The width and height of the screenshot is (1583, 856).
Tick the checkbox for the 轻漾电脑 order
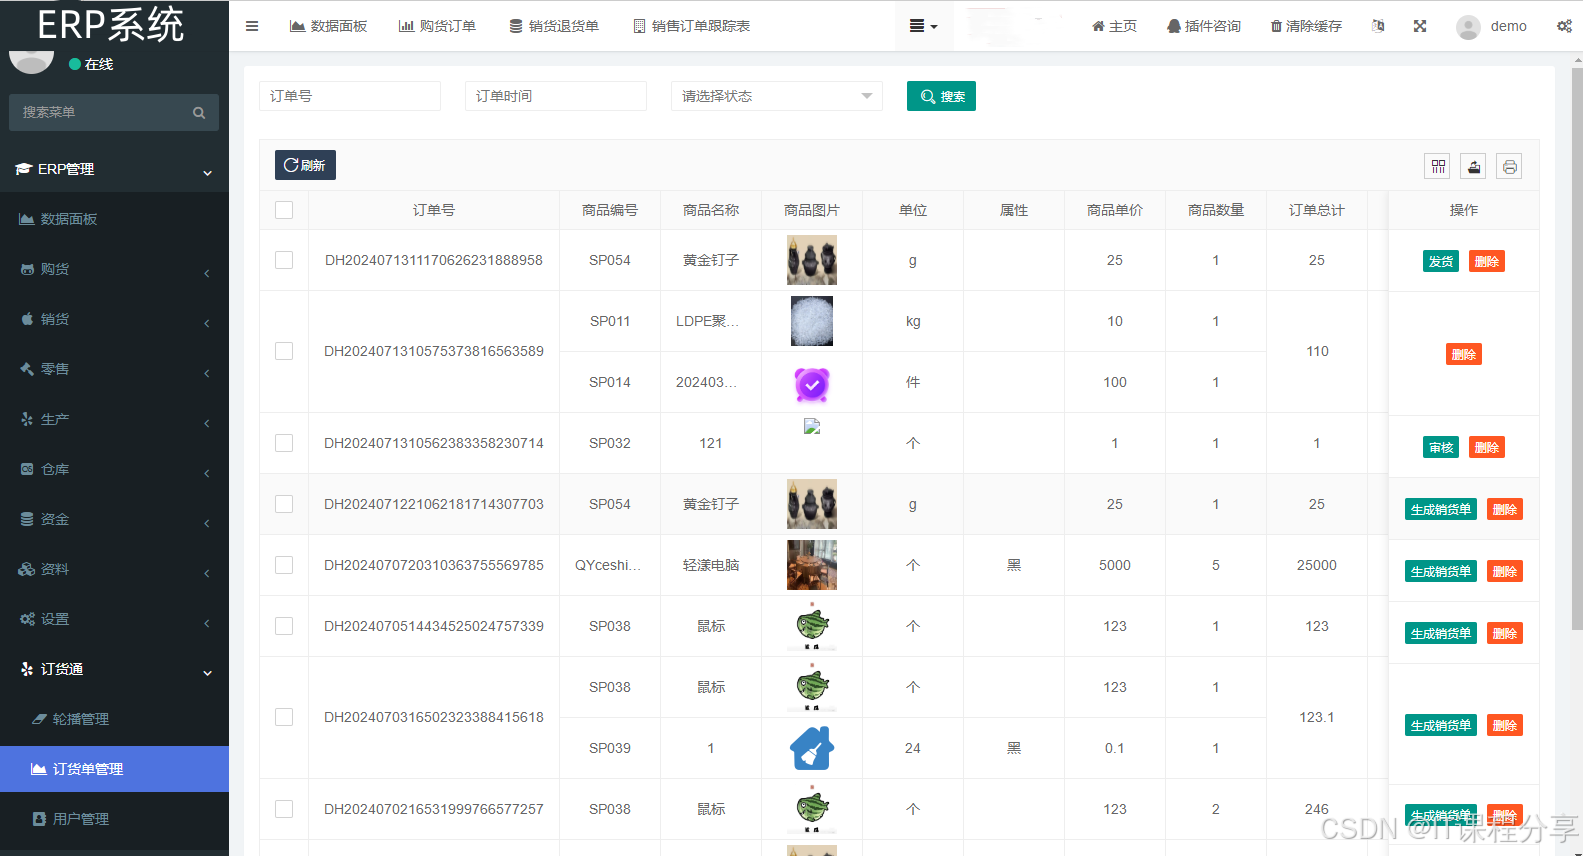click(x=284, y=565)
